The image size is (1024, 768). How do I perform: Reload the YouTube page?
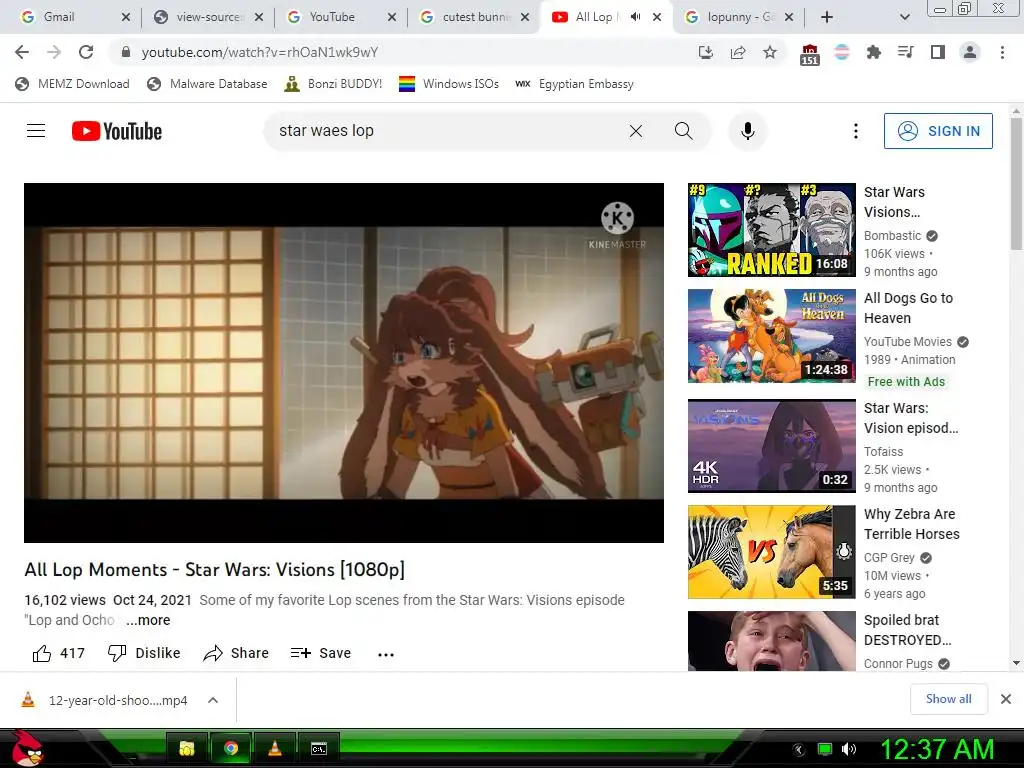pos(86,52)
